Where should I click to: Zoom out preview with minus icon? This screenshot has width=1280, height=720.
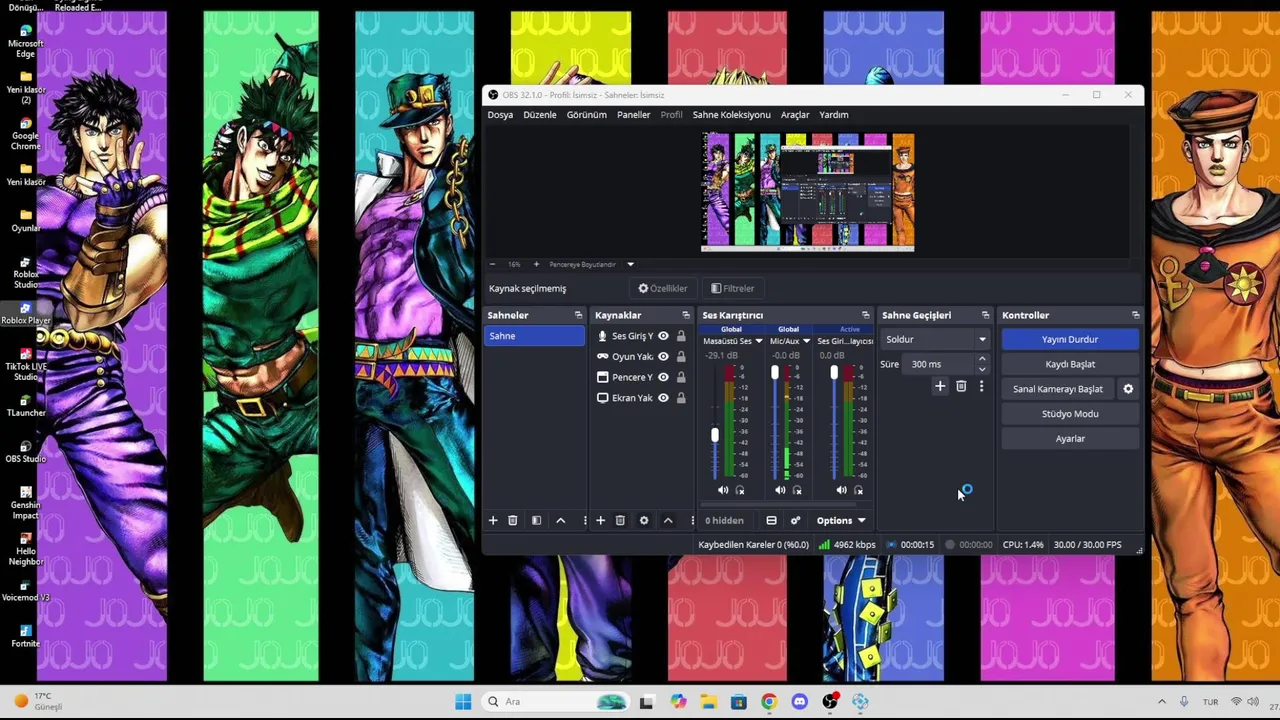492,264
